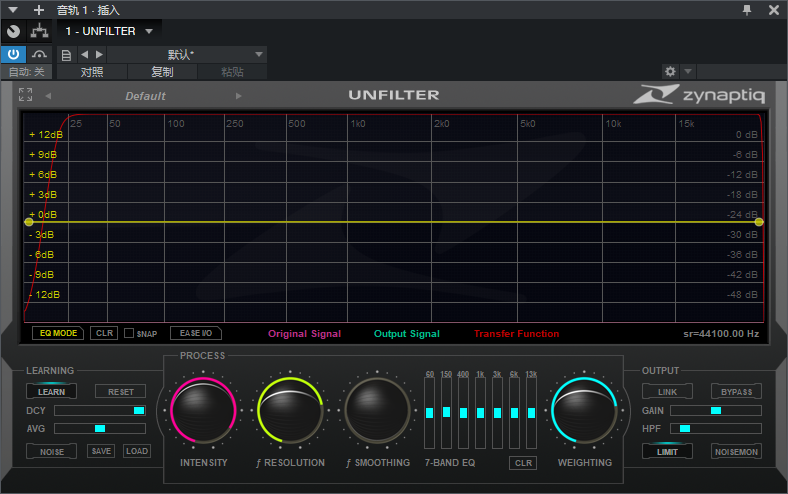Click the HPF slider handle
Screen dimensions: 788x494
pos(685,429)
